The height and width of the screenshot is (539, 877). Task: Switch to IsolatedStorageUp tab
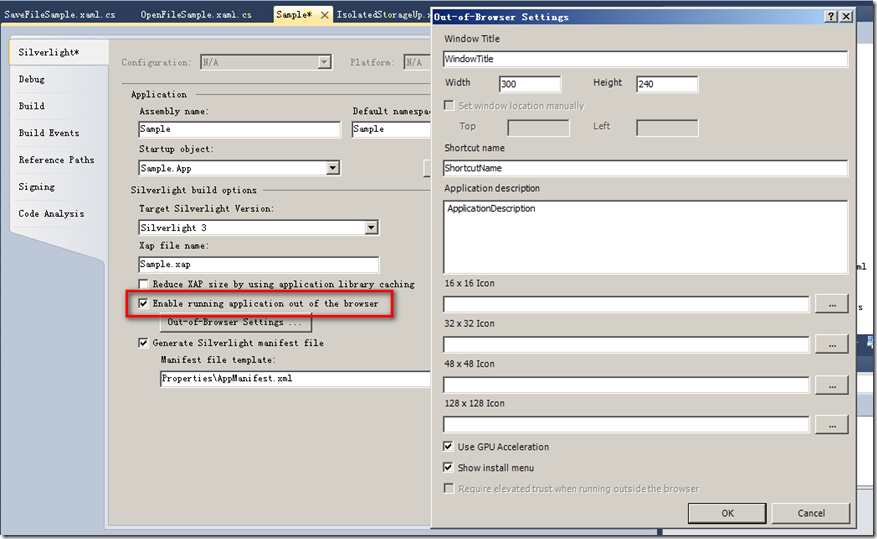(x=383, y=15)
